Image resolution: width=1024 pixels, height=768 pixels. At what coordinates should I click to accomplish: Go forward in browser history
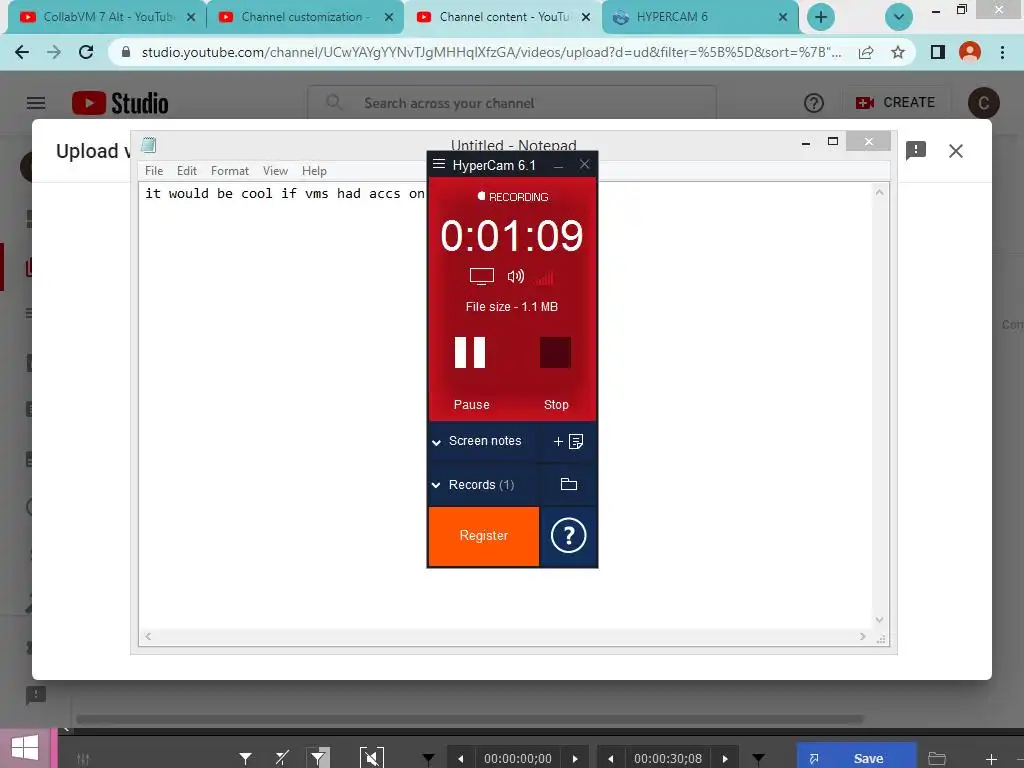(x=54, y=52)
